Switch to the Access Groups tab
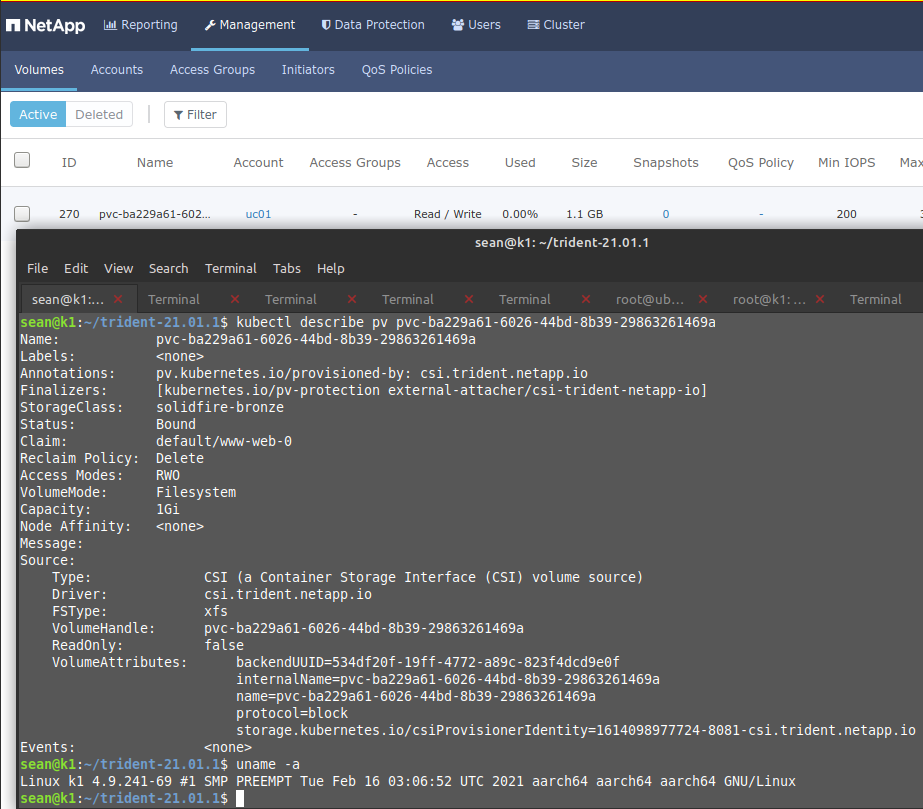Screen dimensions: 923x809 tap(213, 69)
